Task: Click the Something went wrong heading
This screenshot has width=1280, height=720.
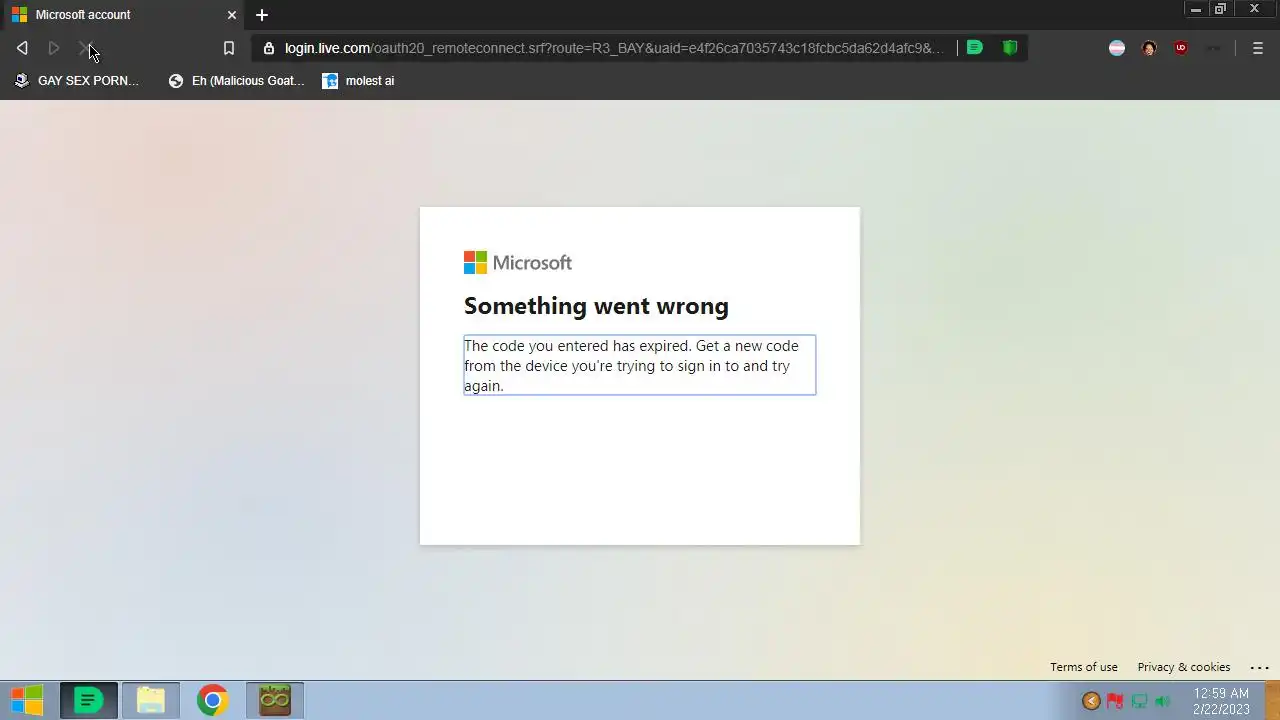Action: coord(596,306)
